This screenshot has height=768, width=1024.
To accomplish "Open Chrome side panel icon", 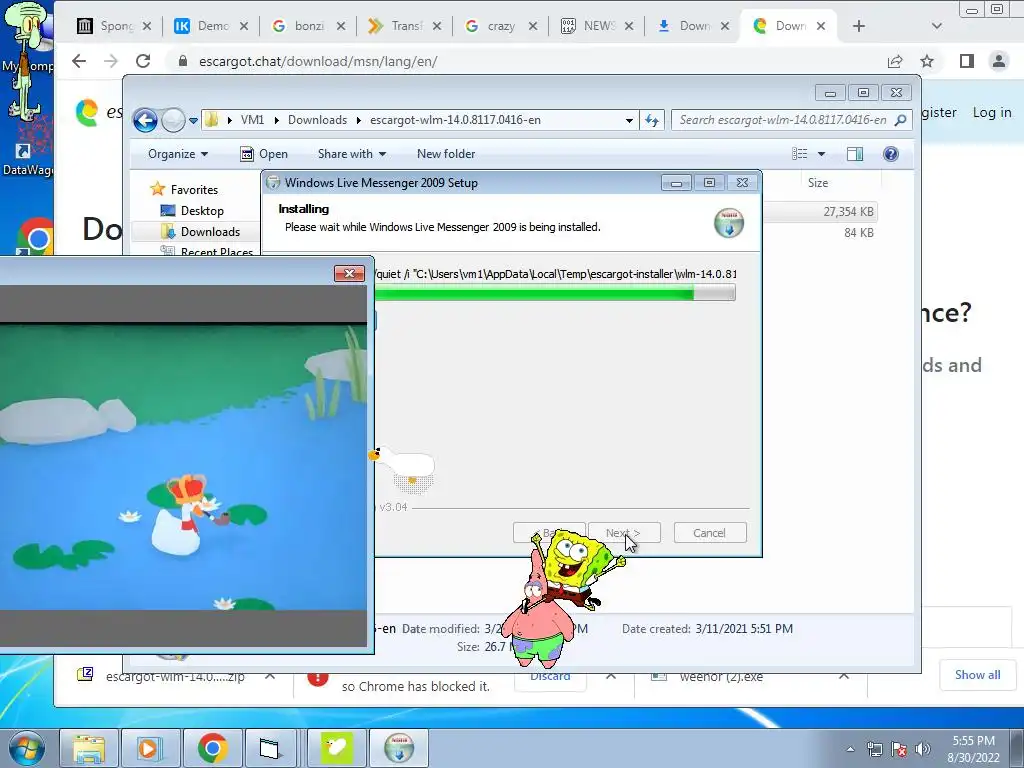I will [967, 61].
